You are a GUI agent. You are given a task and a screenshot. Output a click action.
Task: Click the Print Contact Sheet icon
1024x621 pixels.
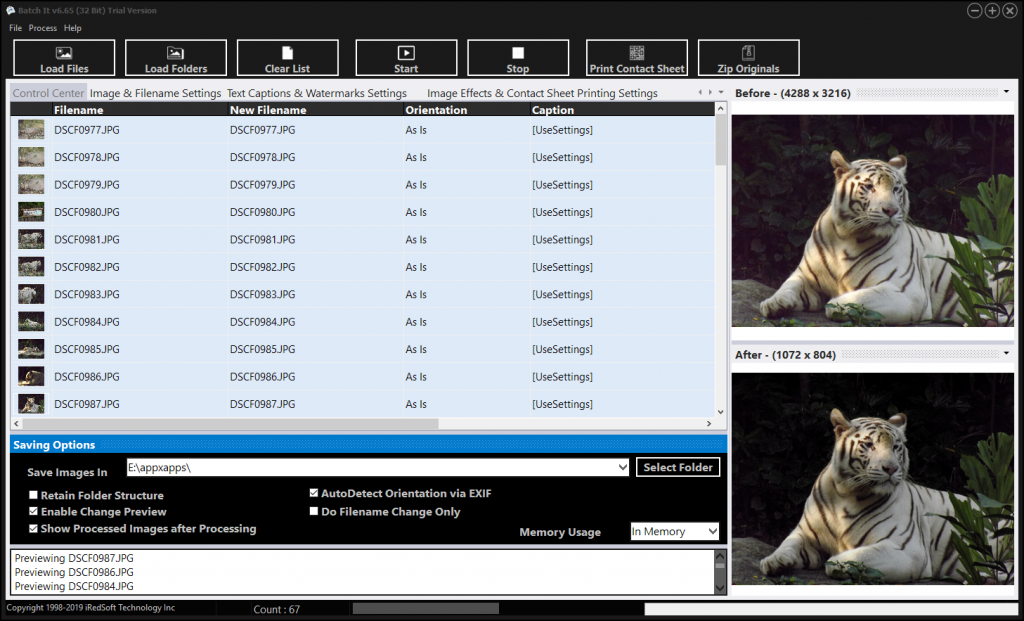tap(637, 53)
